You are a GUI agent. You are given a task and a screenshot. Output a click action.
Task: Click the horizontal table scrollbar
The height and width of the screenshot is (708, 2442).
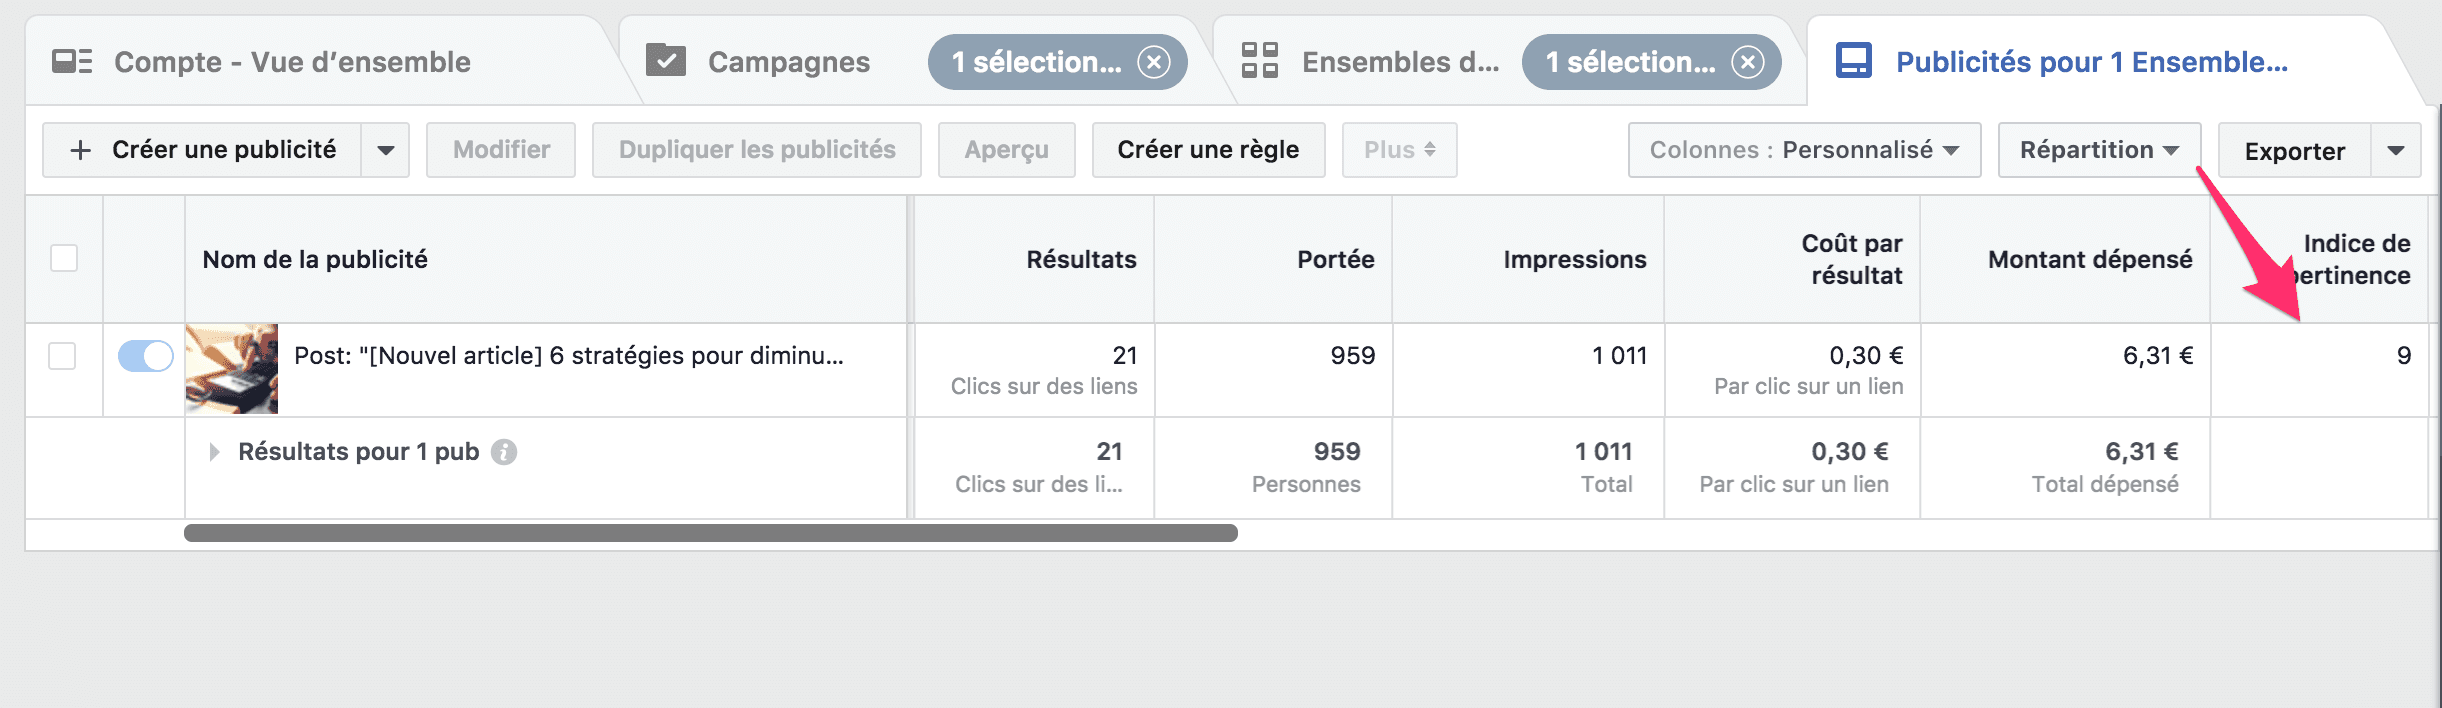pyautogui.click(x=710, y=533)
